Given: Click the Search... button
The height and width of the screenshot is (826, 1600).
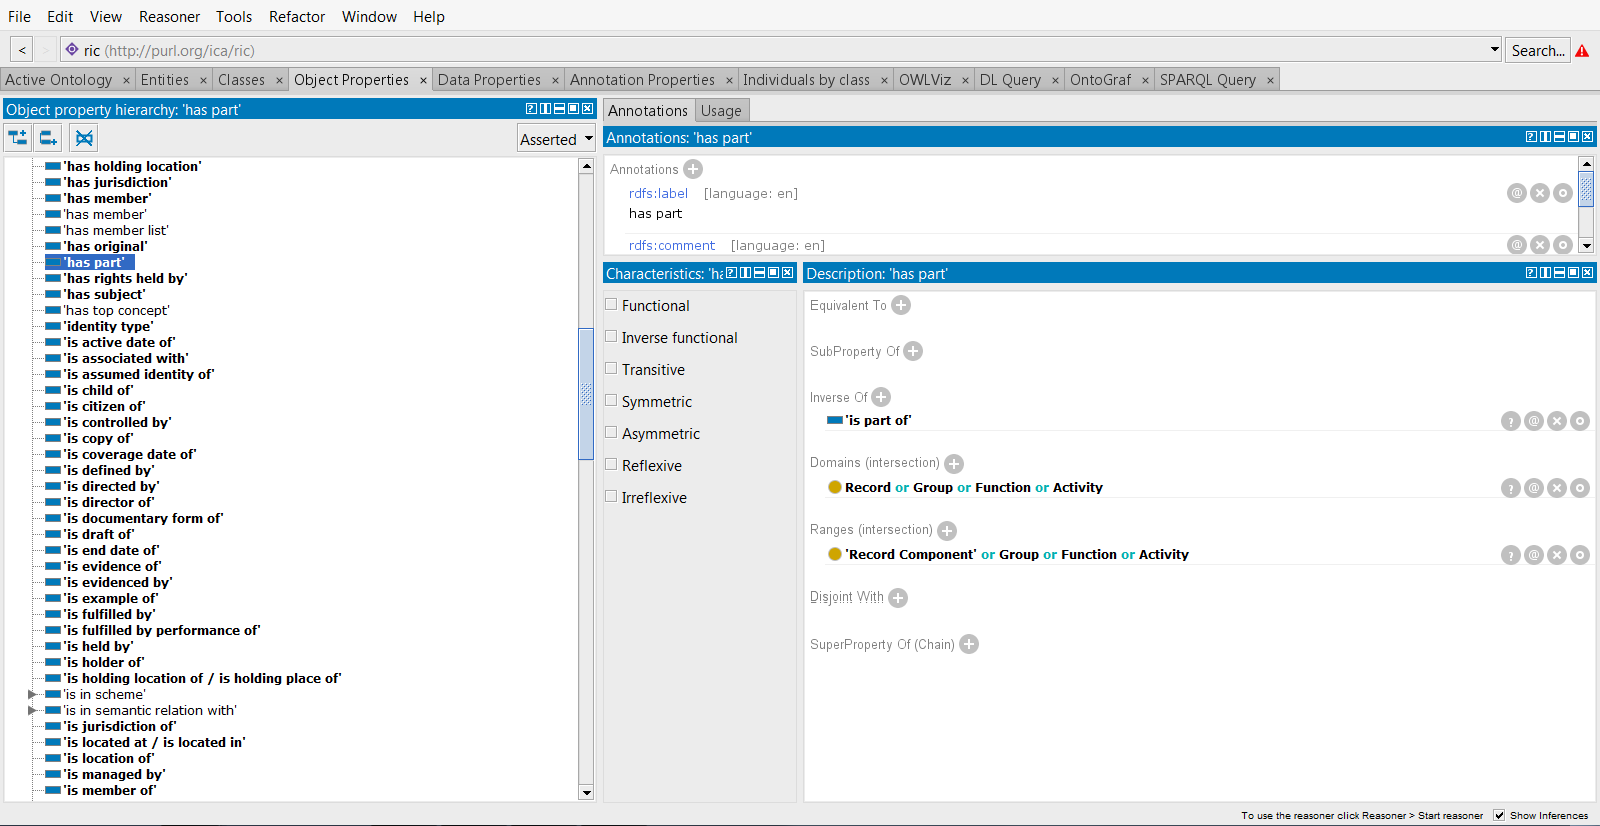Looking at the screenshot, I should [x=1537, y=50].
